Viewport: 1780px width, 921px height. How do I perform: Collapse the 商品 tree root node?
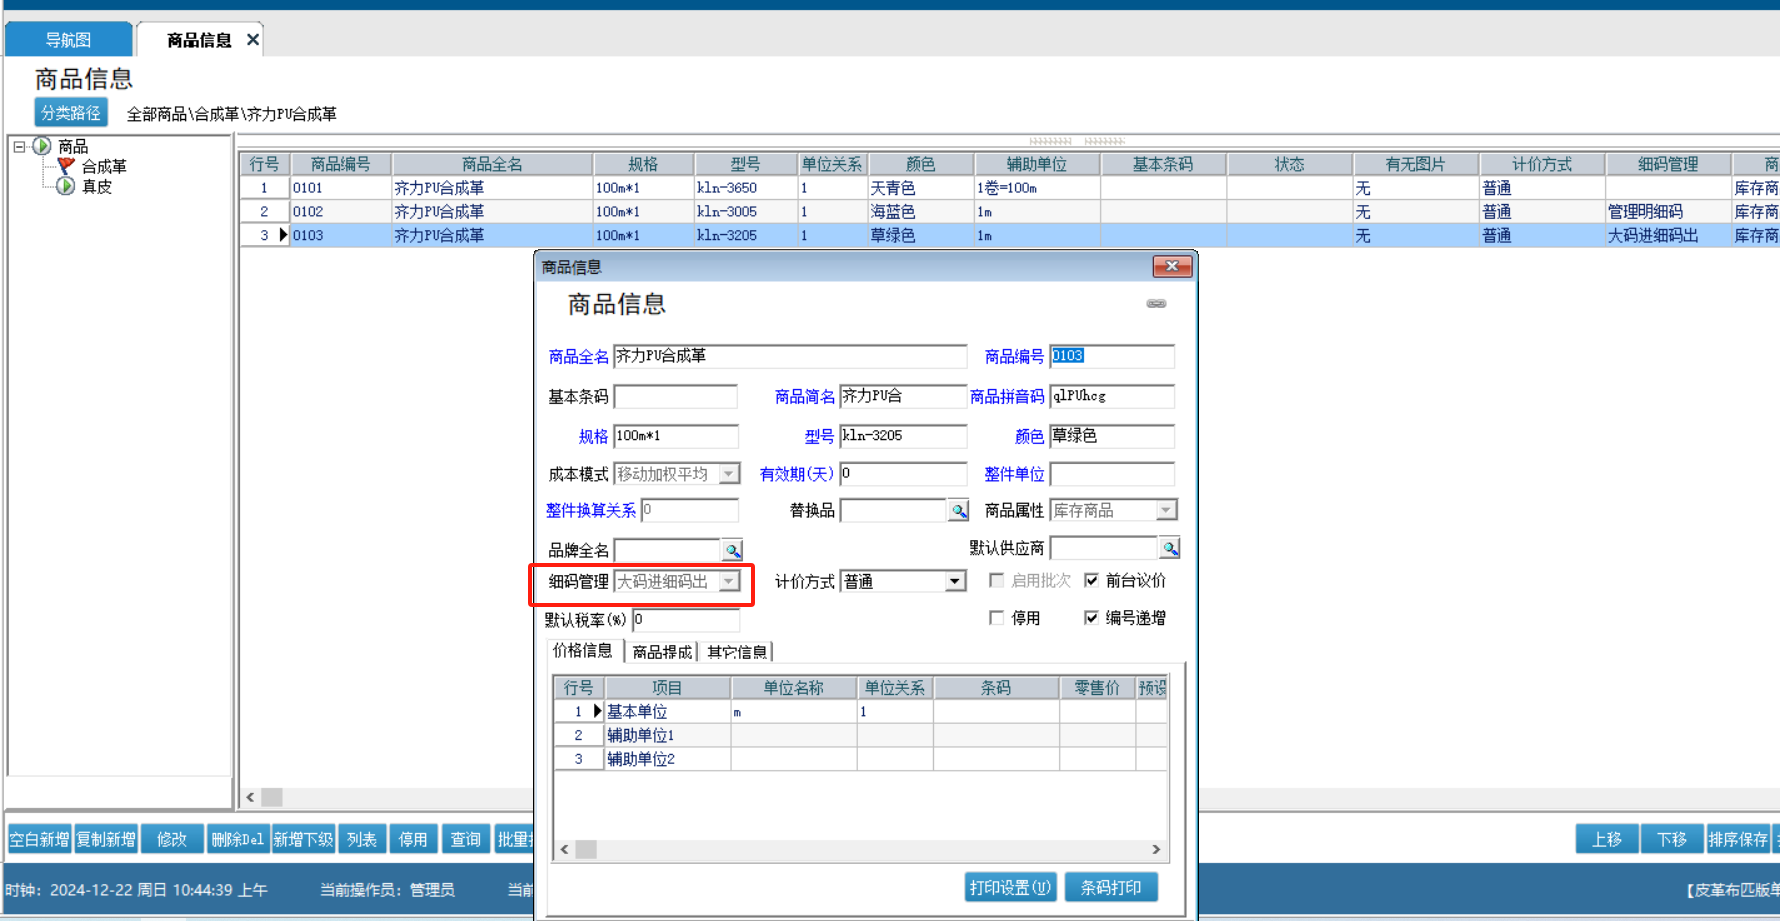pos(19,146)
